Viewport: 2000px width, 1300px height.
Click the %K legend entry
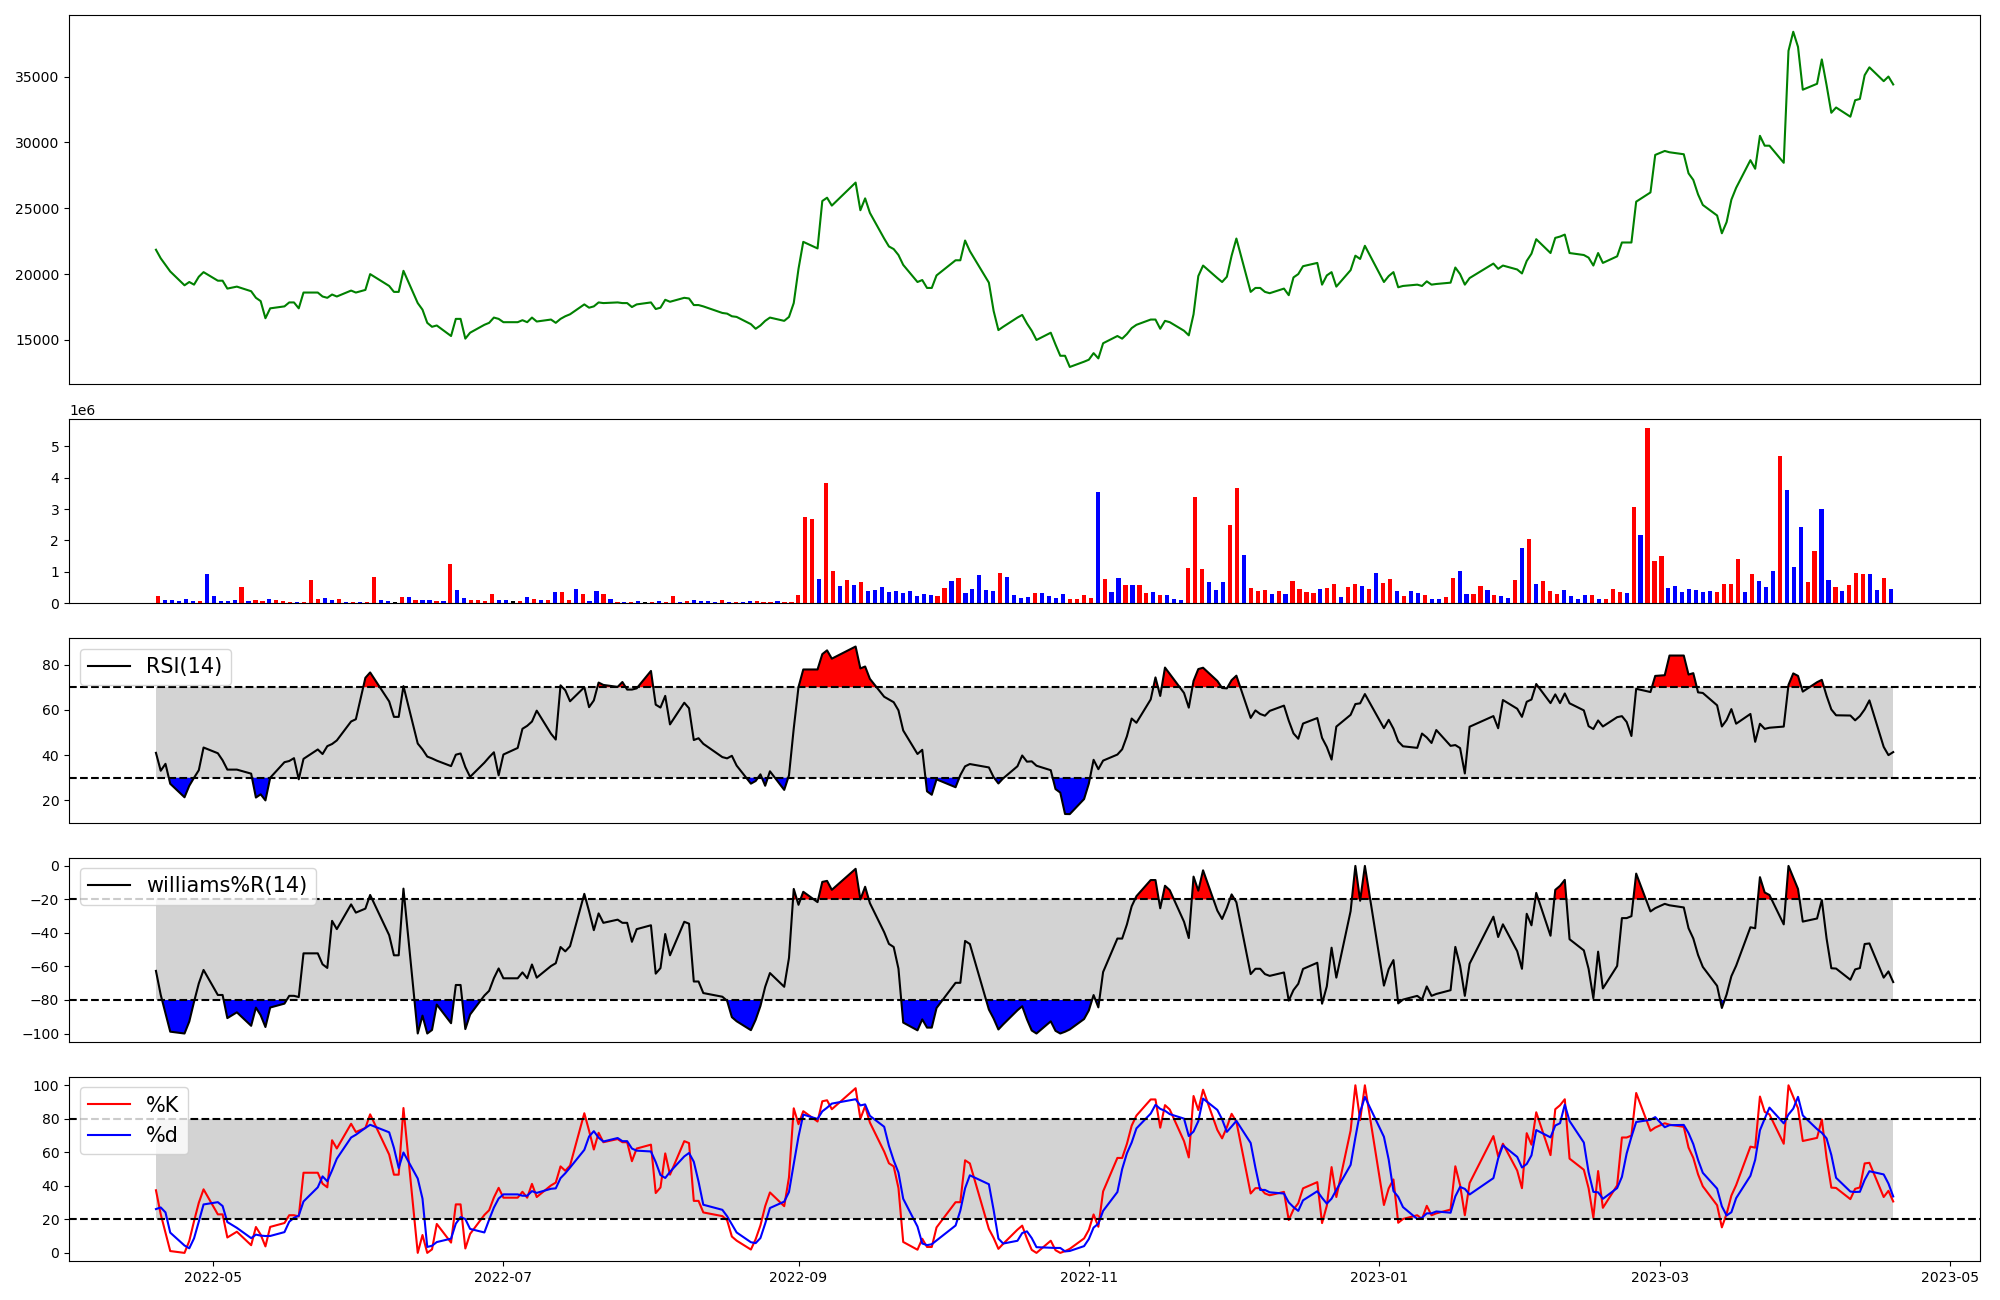pyautogui.click(x=162, y=1105)
